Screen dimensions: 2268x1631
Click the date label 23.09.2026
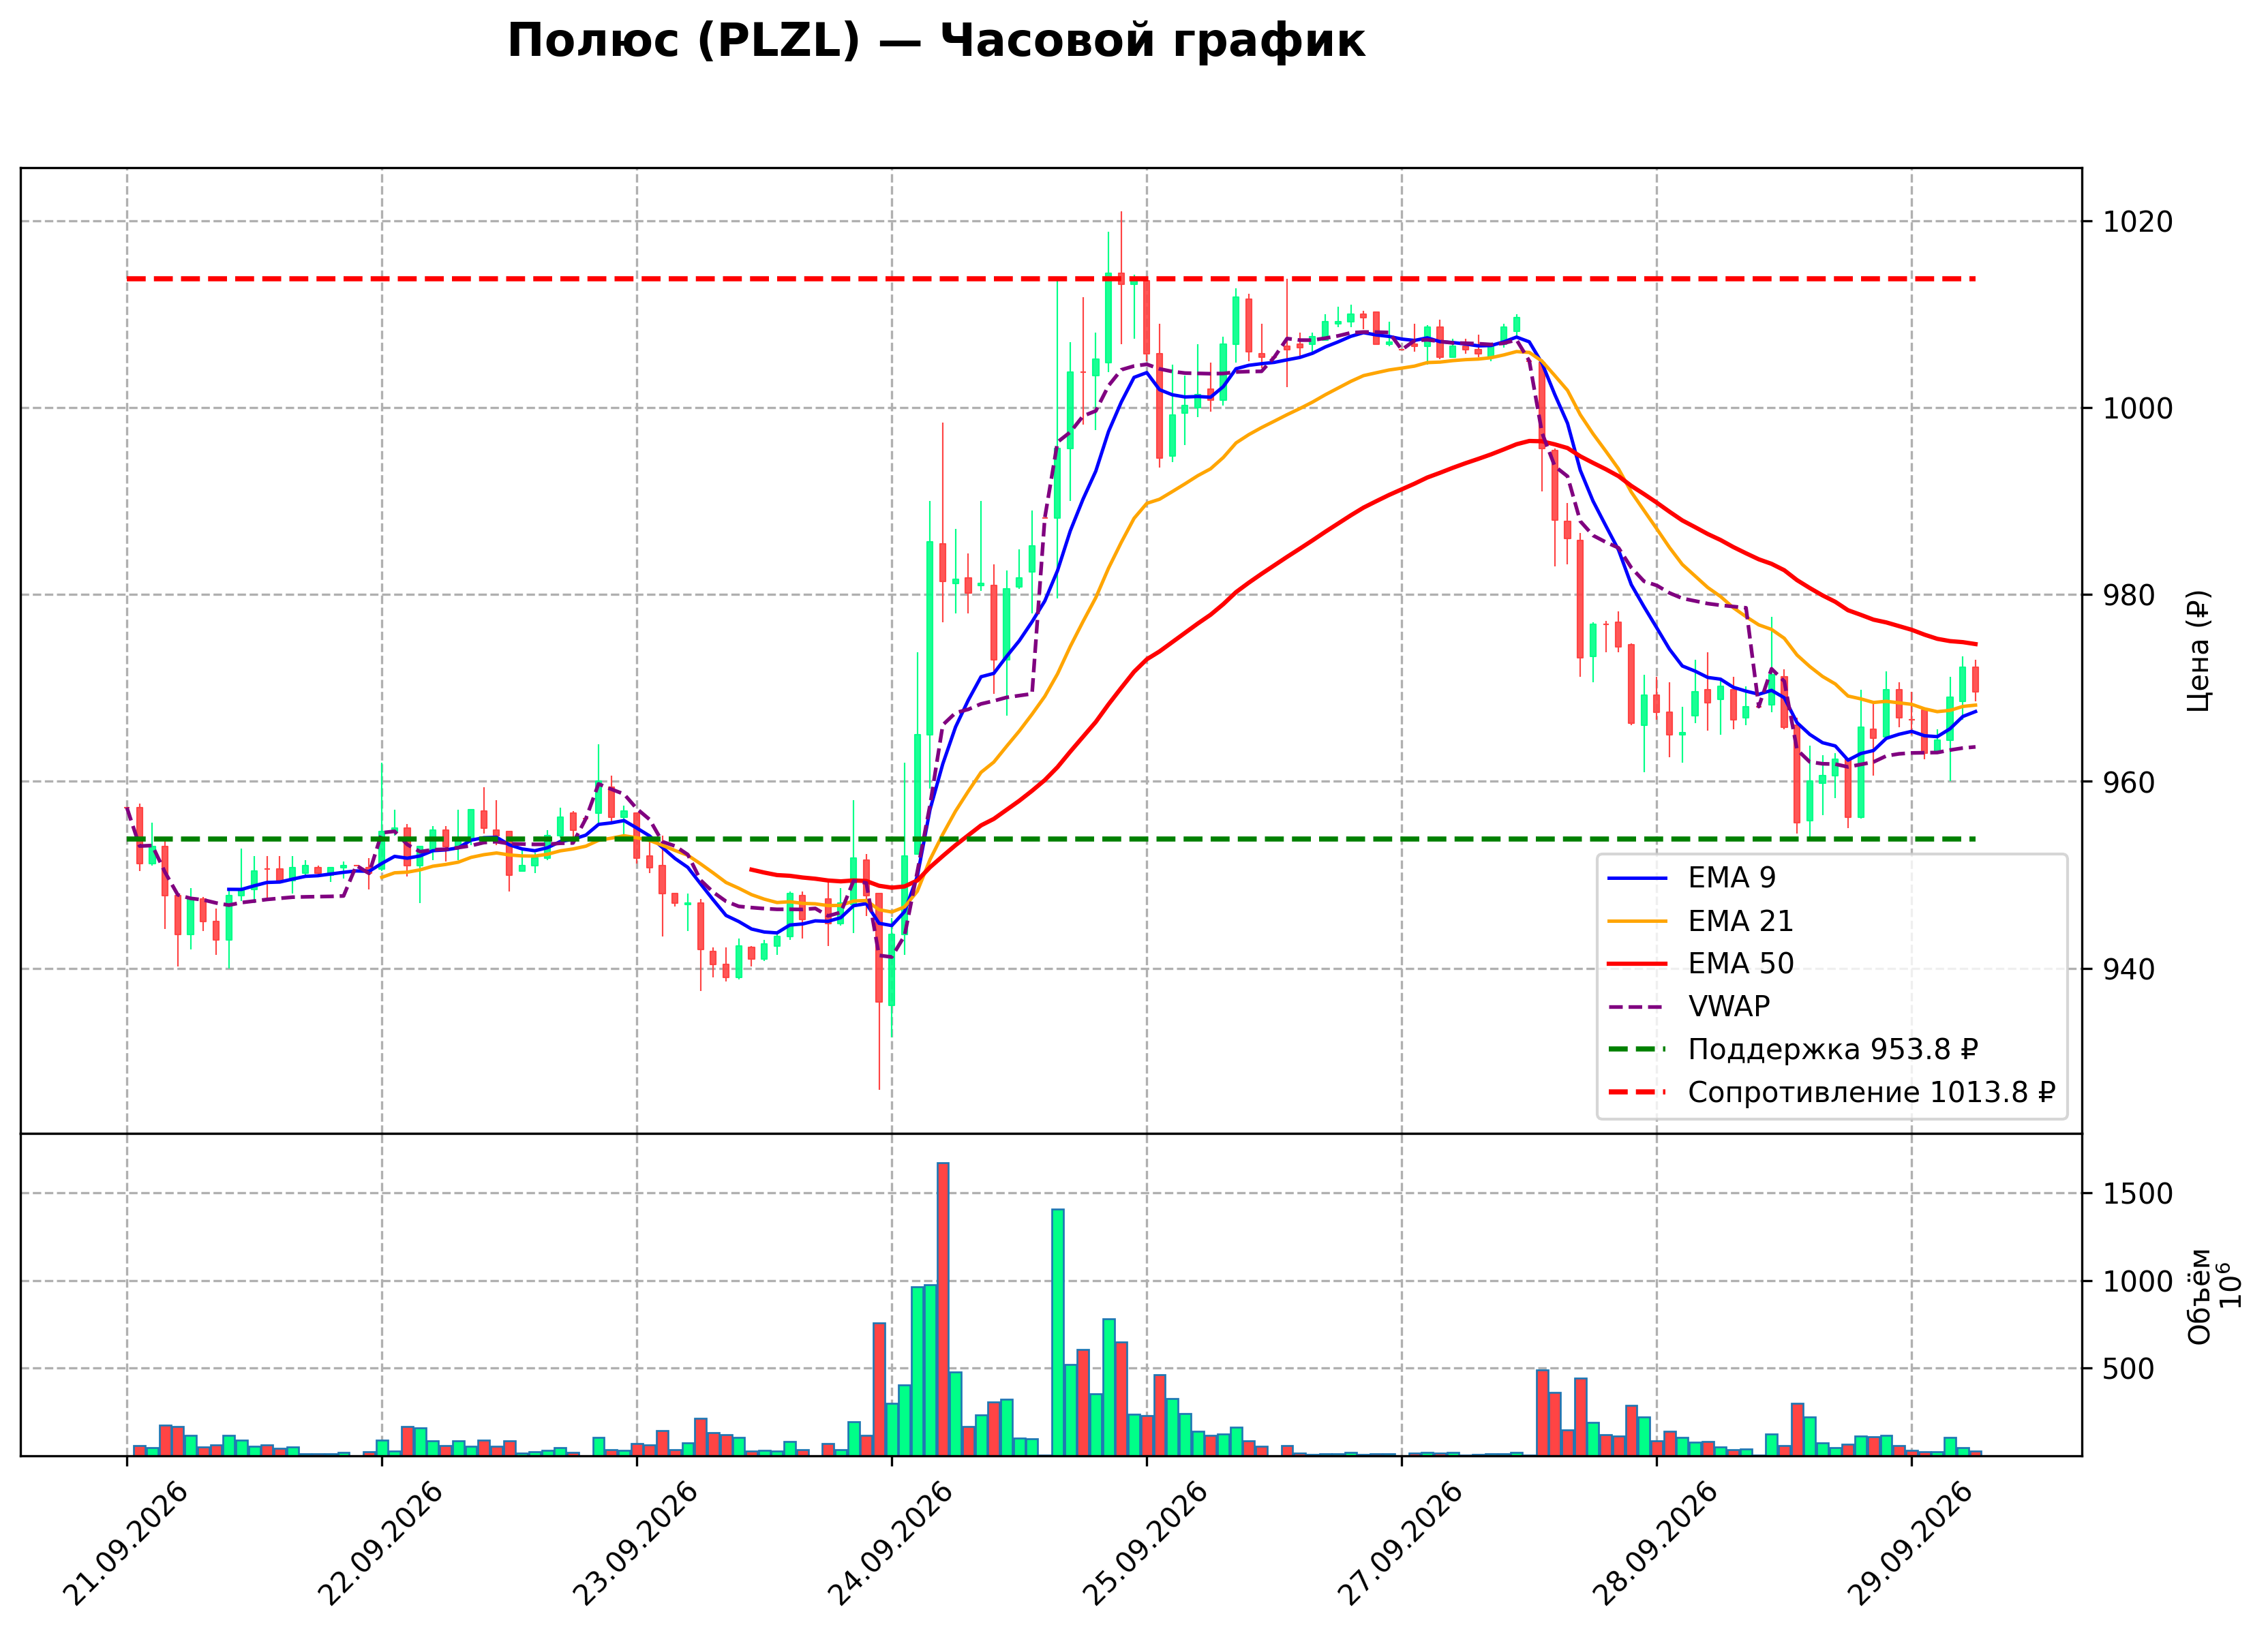point(635,1544)
